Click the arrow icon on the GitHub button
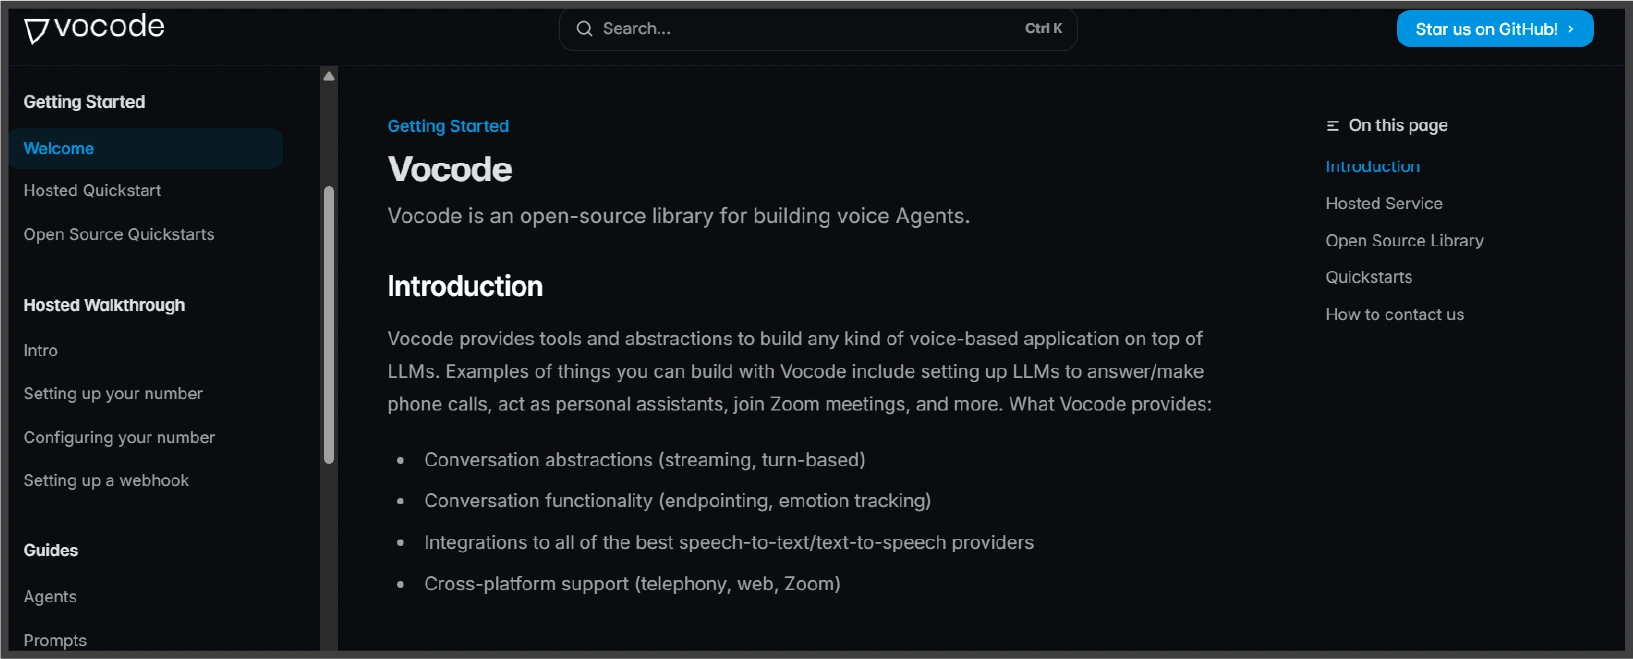 click(x=1571, y=28)
